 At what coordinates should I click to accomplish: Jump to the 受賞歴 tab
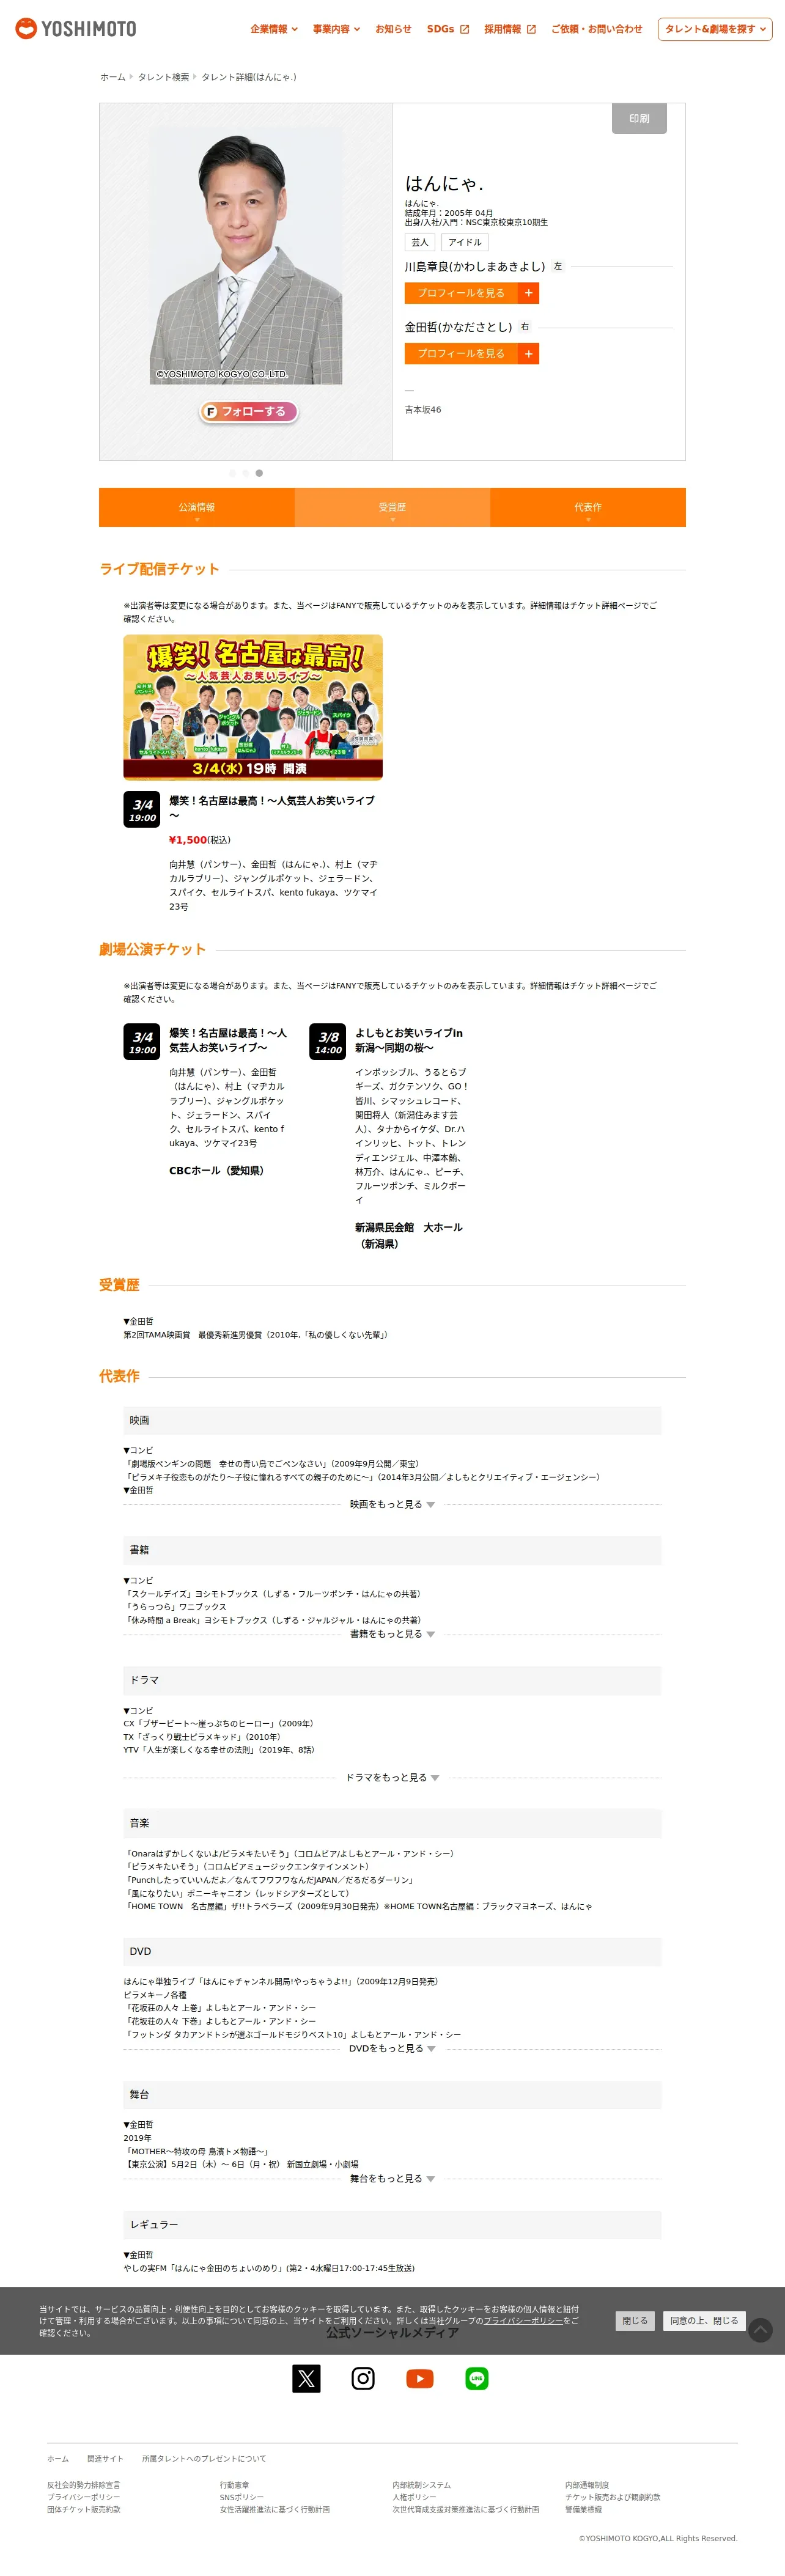[392, 507]
